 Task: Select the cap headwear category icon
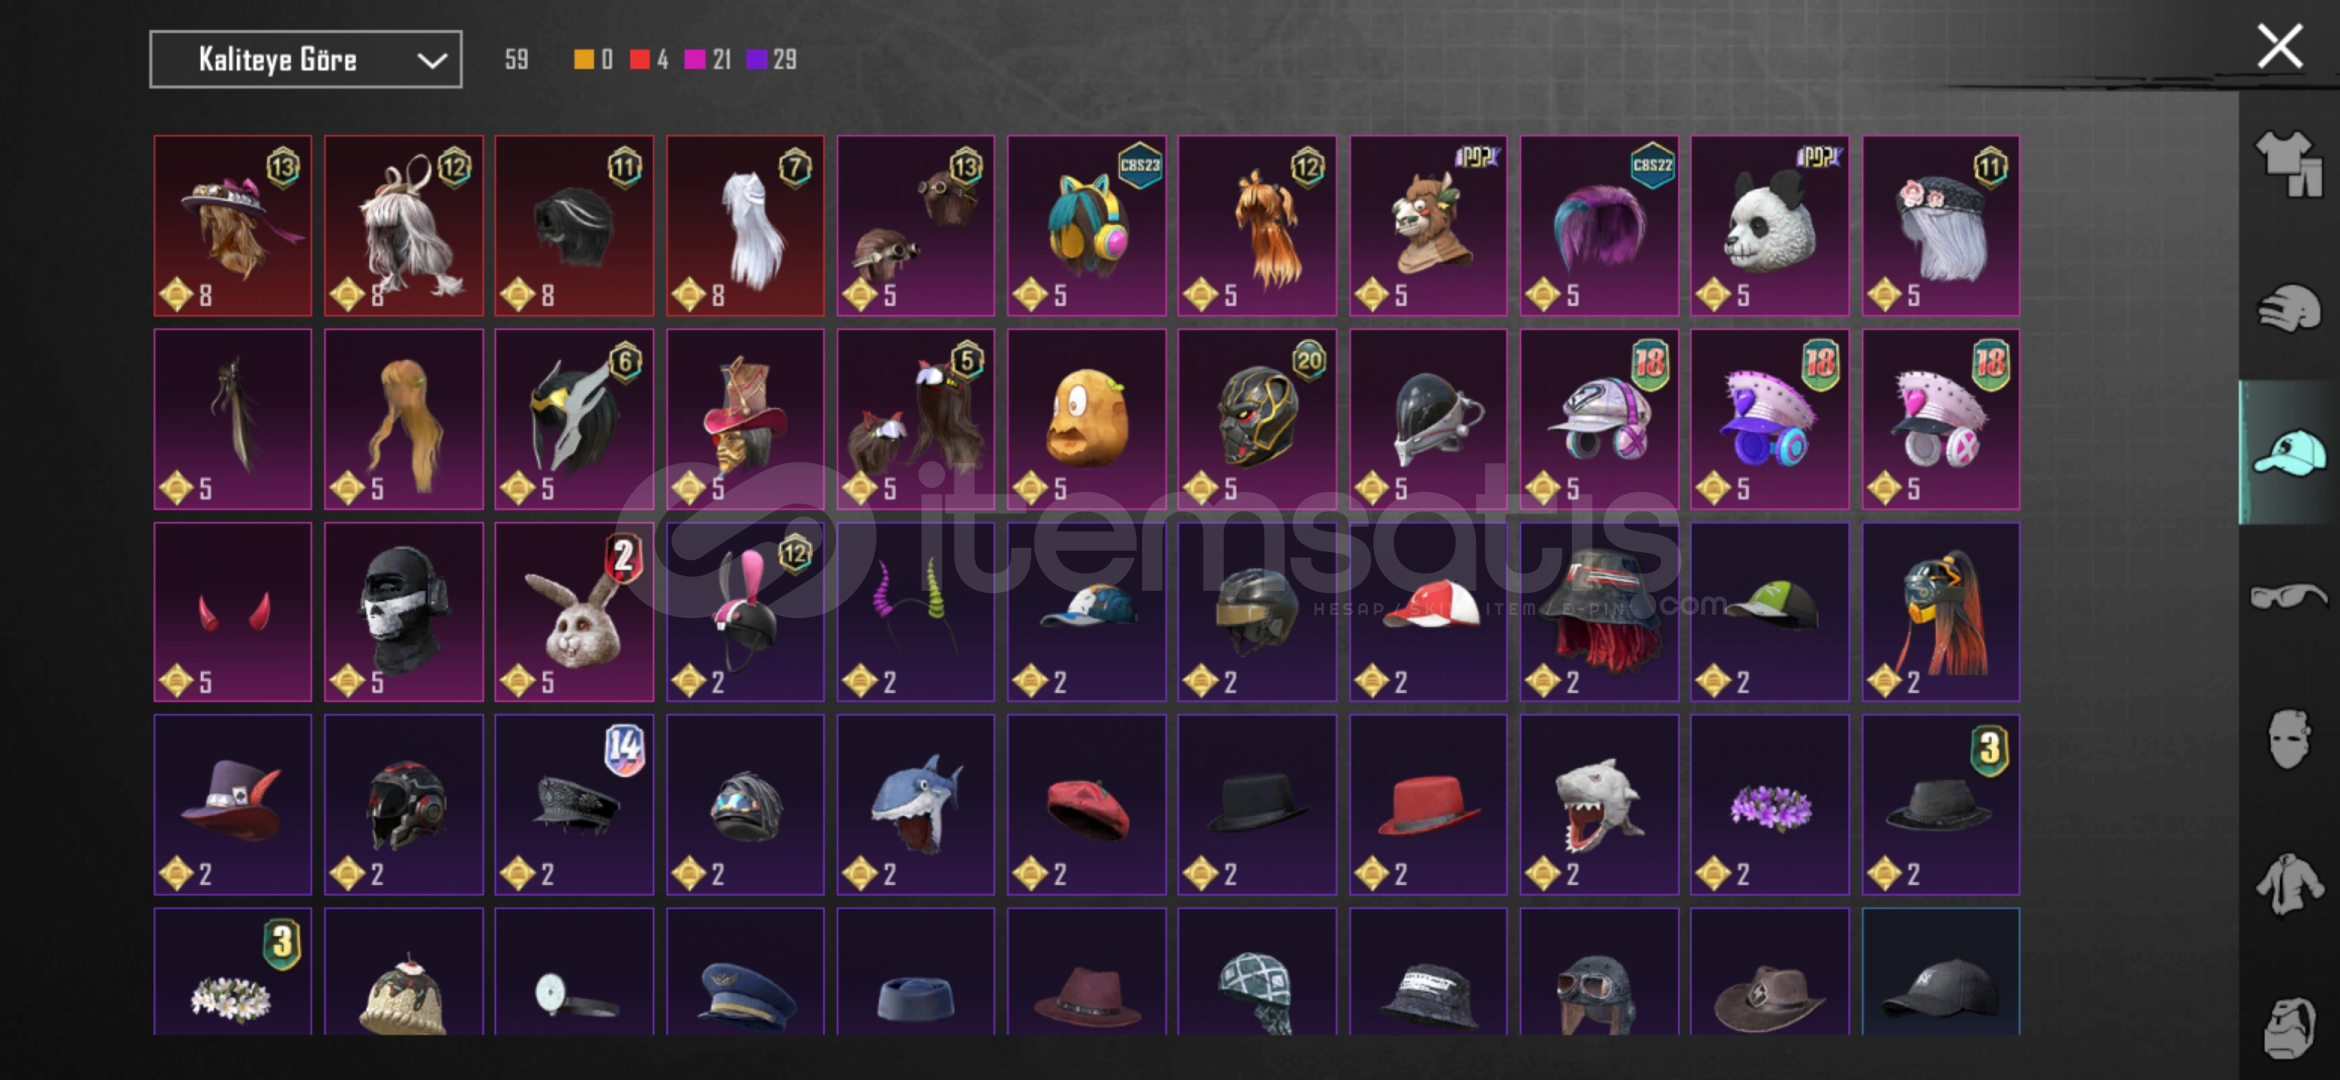coord(2288,452)
